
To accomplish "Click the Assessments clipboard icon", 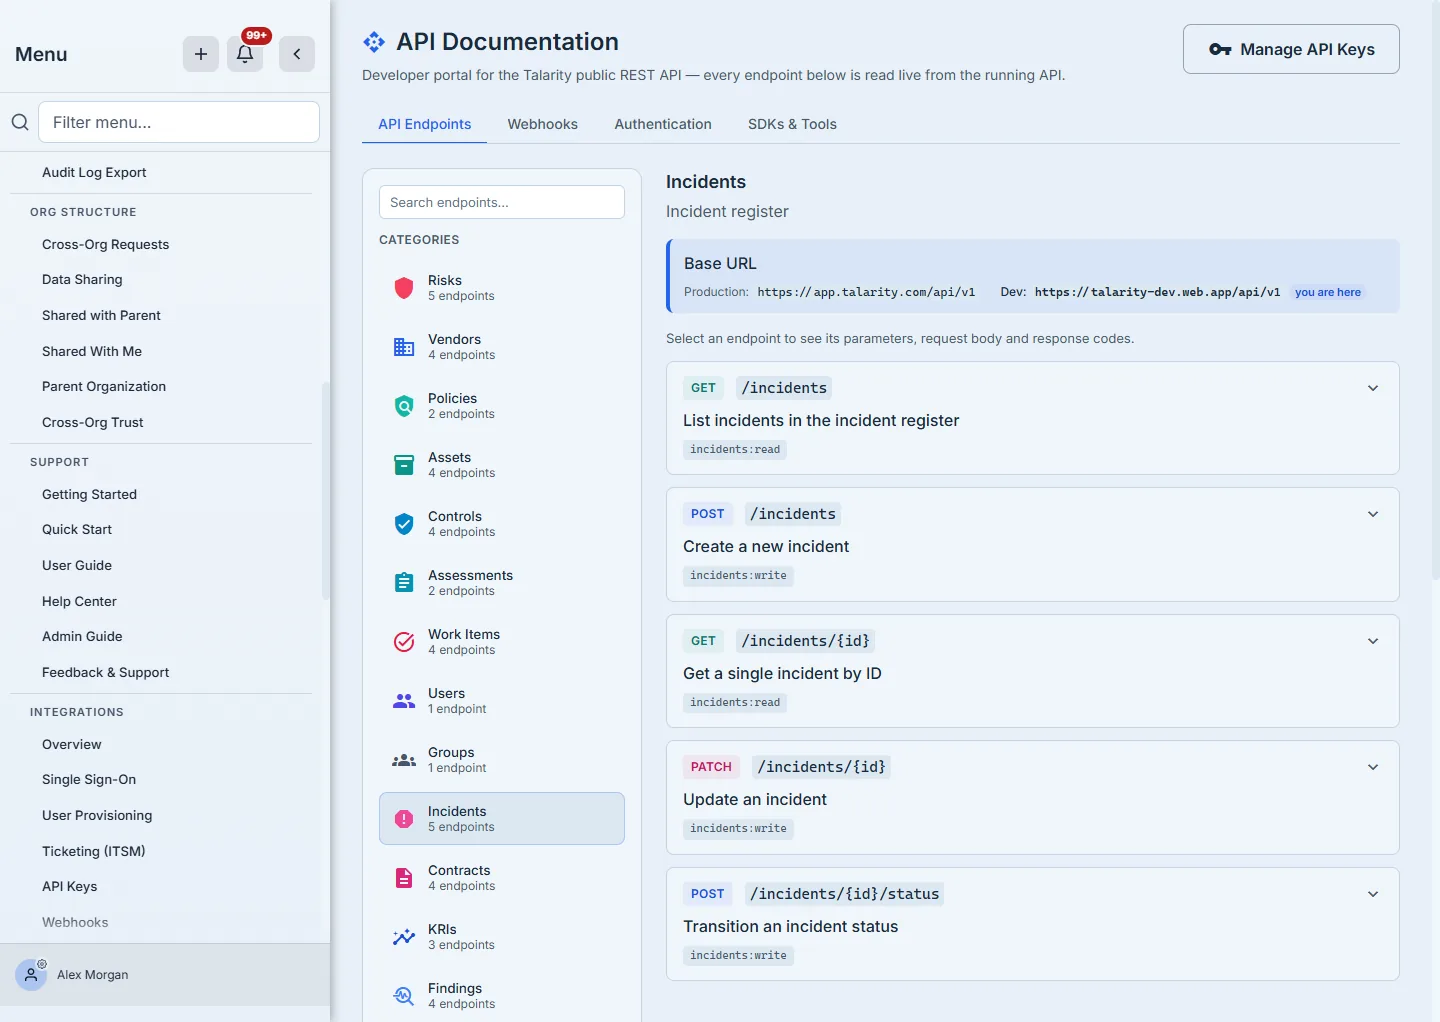I will point(404,583).
